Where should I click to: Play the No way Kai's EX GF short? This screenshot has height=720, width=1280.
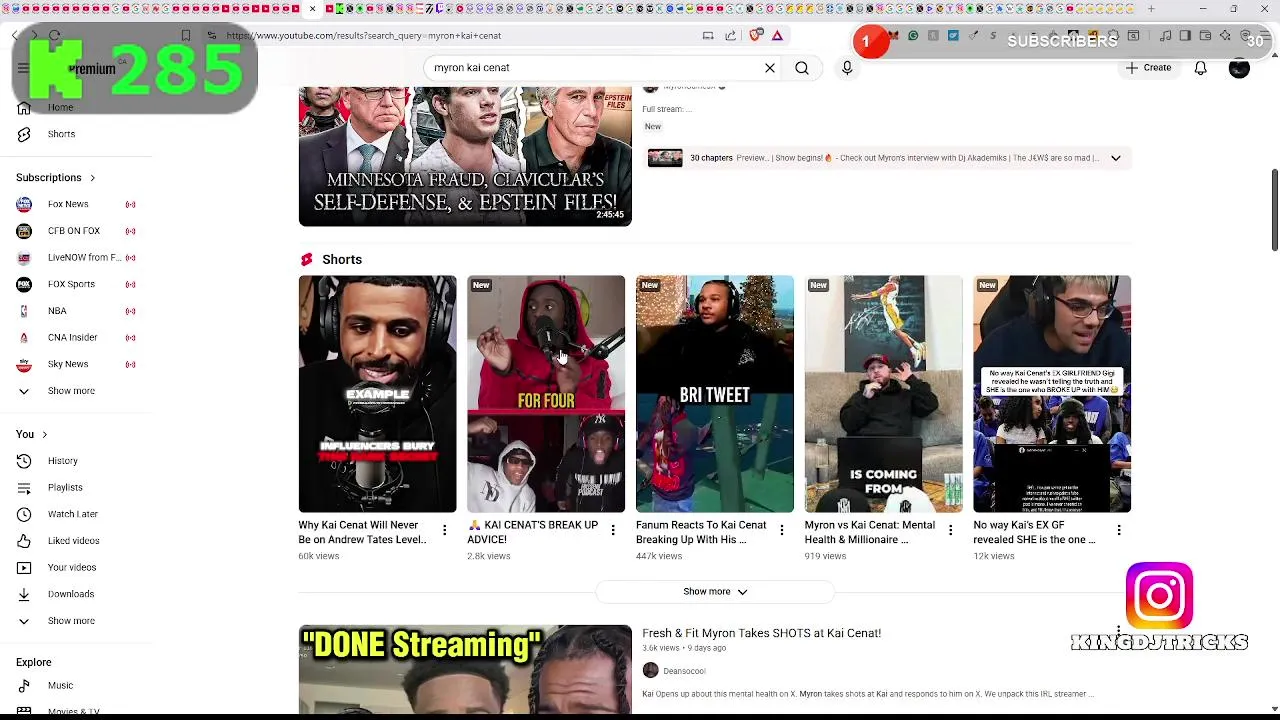click(1052, 394)
